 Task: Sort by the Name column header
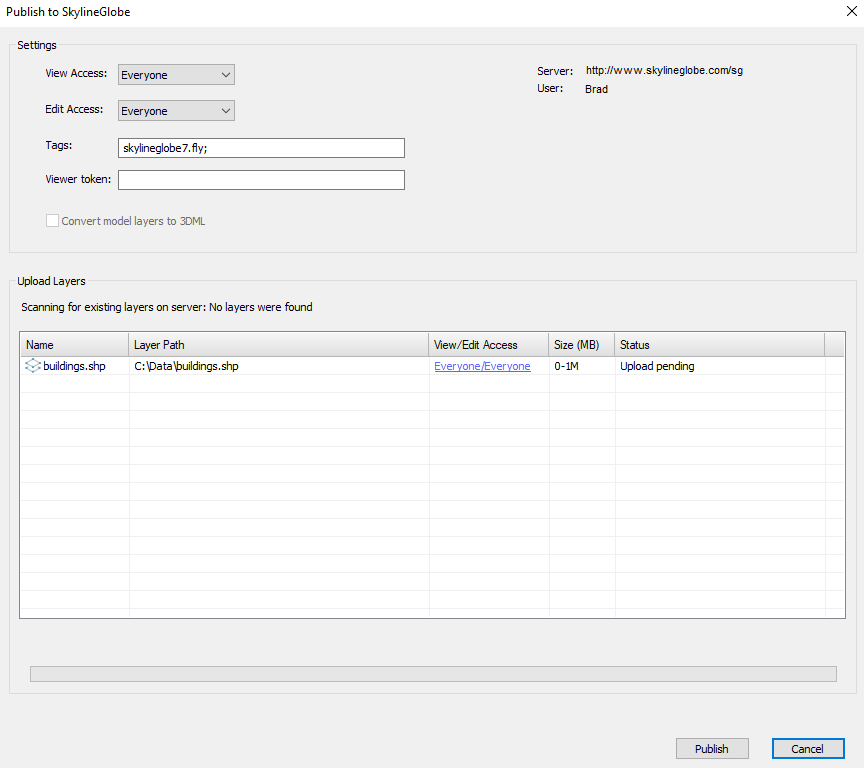pos(74,345)
